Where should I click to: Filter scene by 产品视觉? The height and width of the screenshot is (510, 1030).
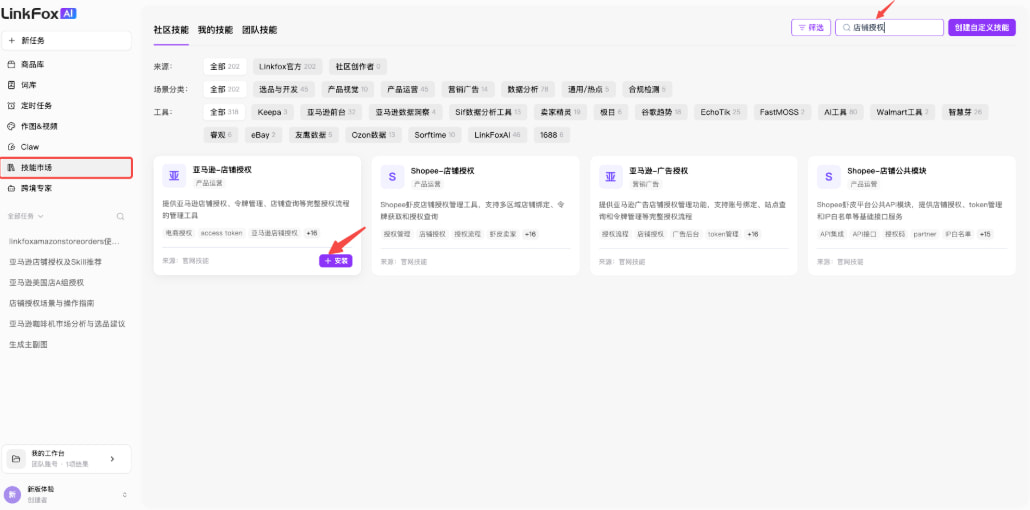(347, 89)
